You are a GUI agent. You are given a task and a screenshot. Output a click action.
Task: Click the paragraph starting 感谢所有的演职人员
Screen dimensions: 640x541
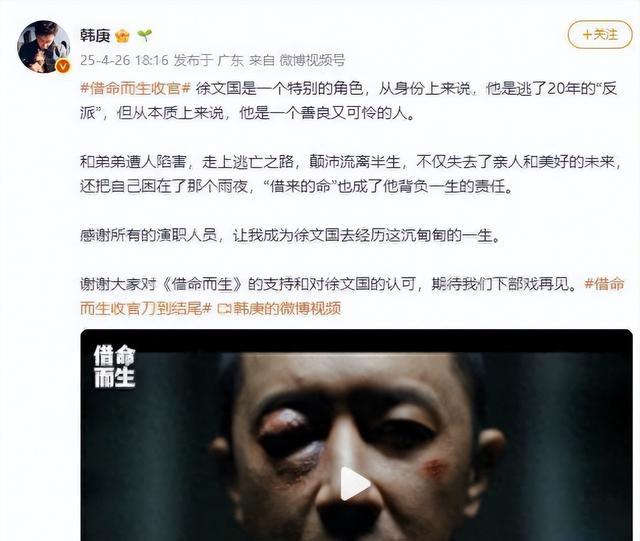[290, 236]
